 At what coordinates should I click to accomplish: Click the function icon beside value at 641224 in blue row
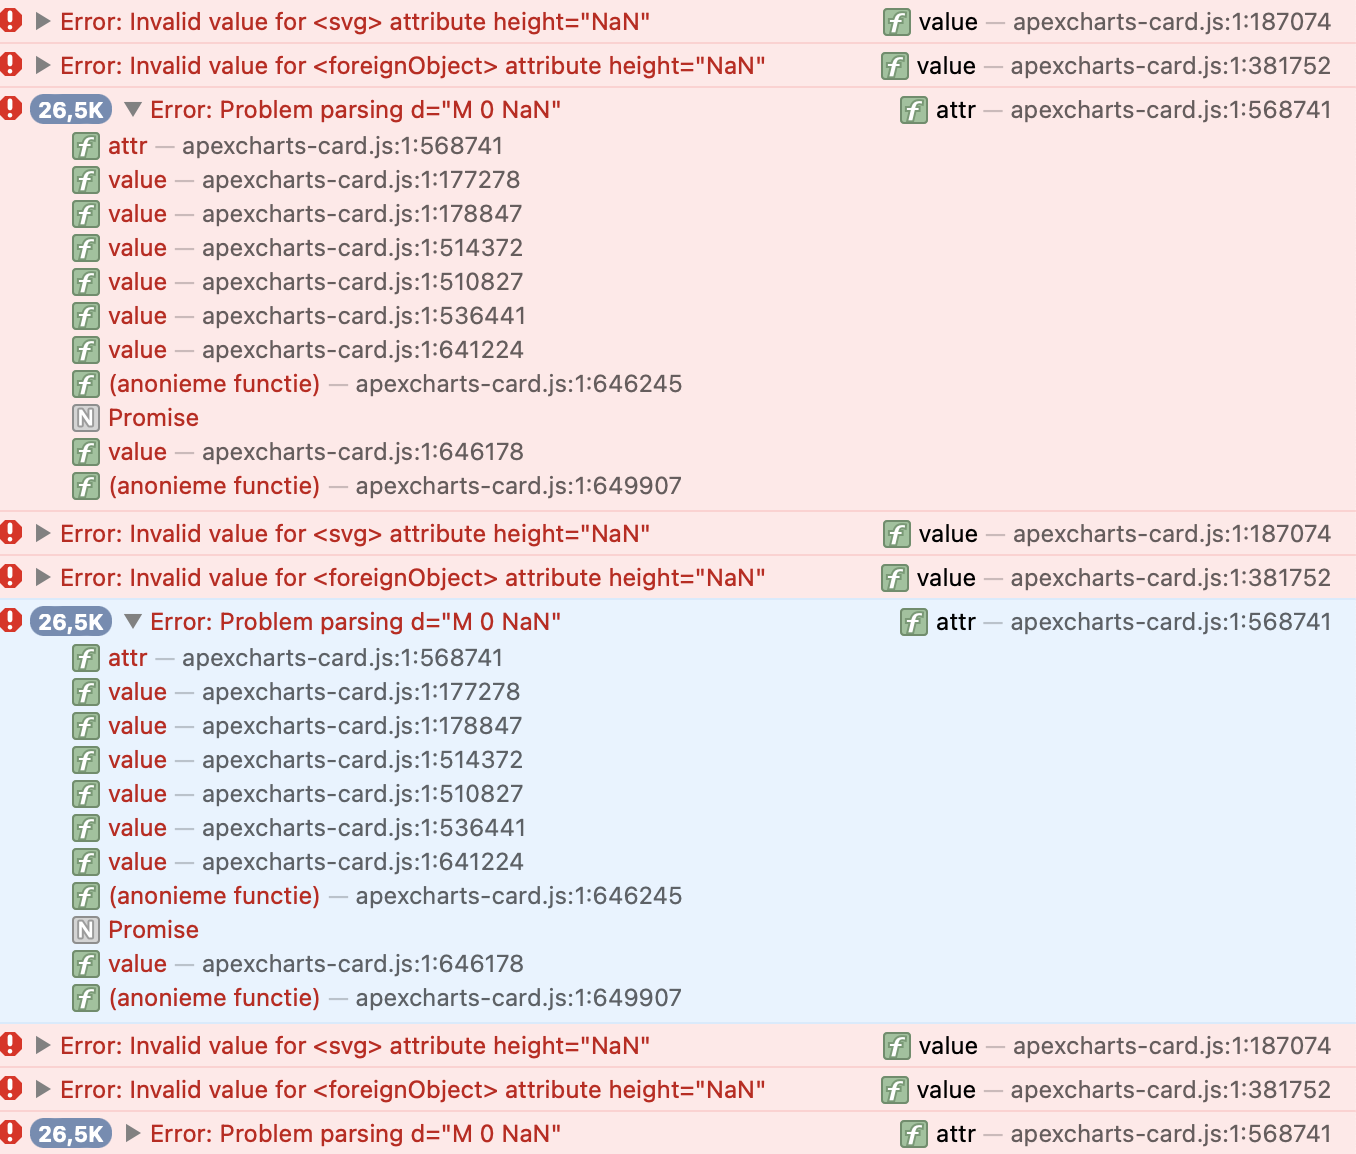(x=86, y=862)
